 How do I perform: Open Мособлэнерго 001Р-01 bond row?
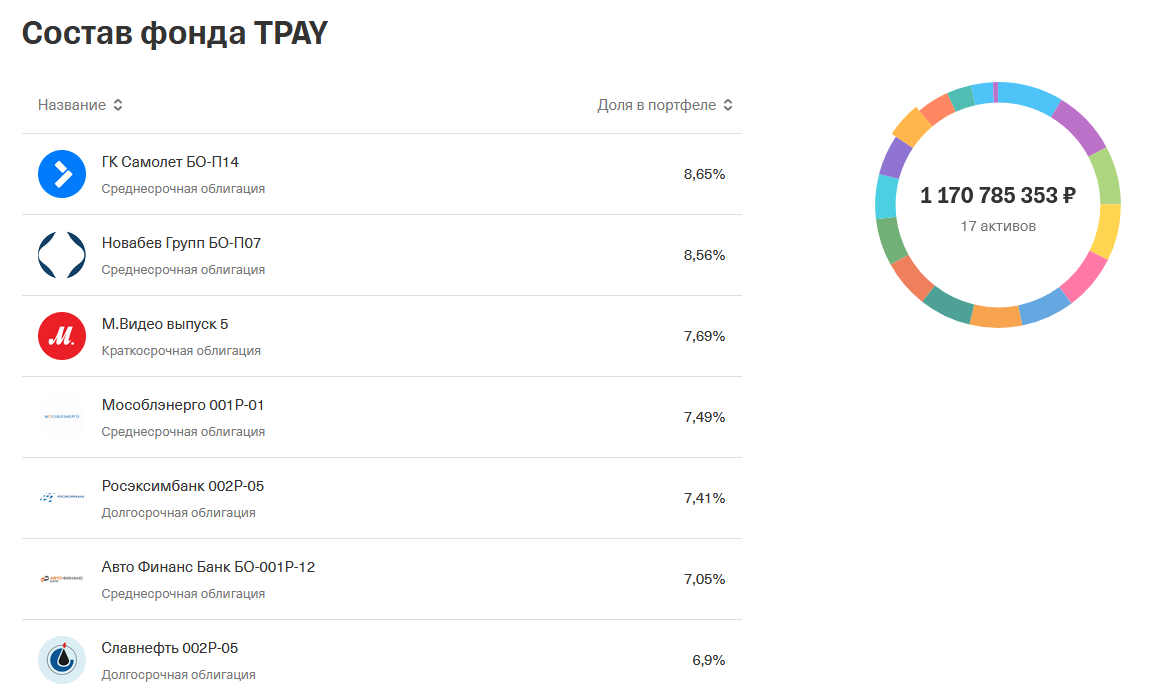(x=382, y=417)
